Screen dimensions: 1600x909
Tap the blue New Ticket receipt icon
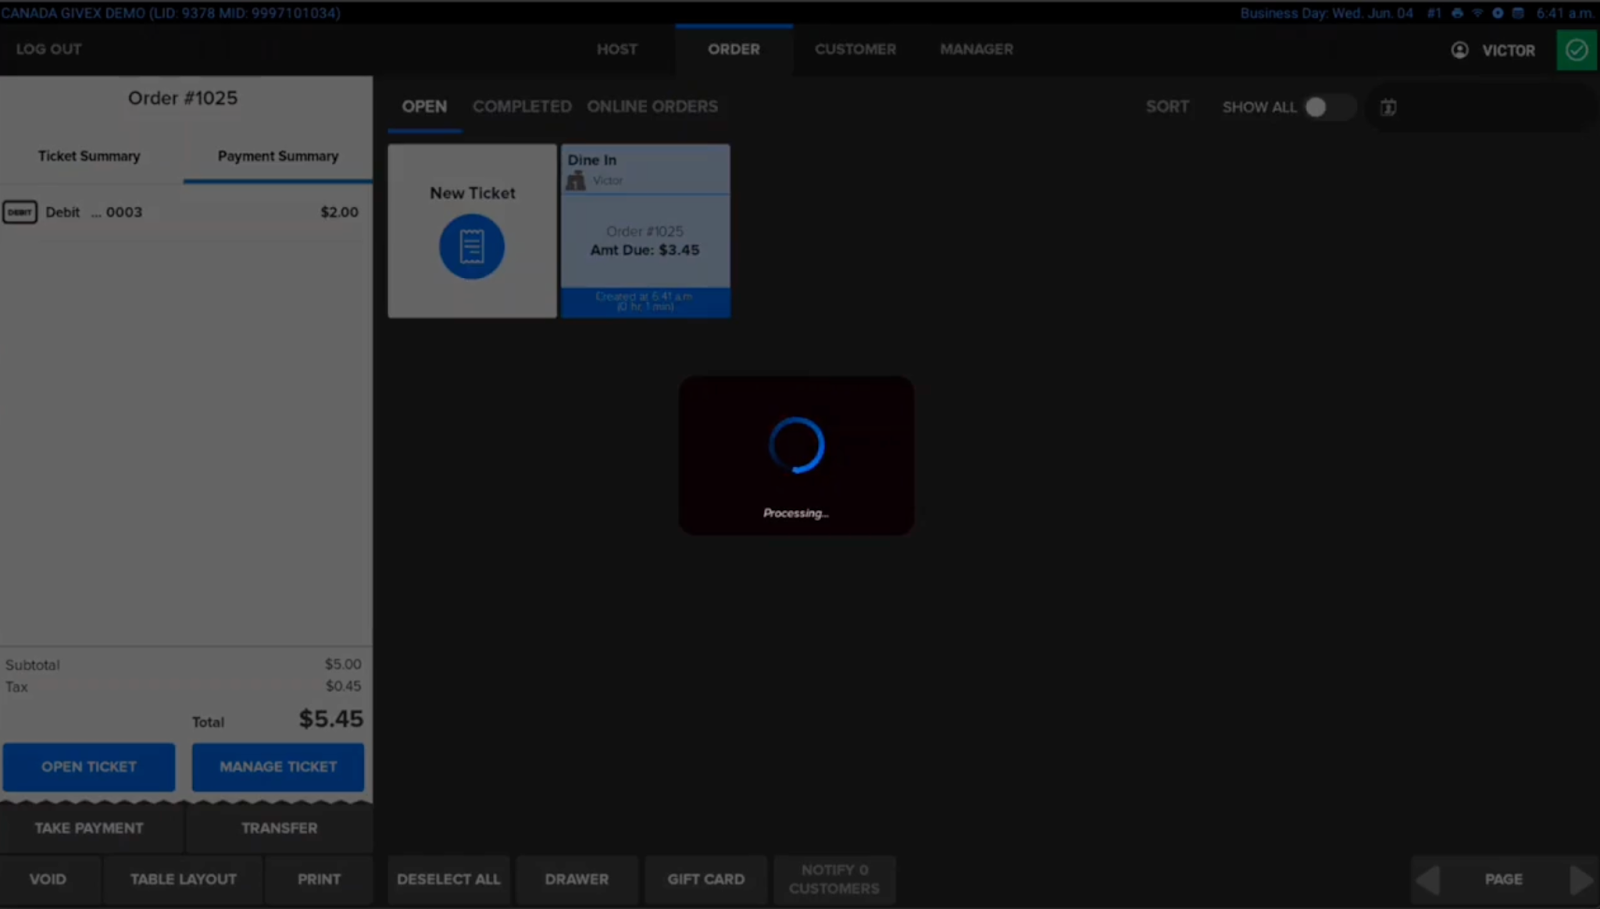click(472, 246)
